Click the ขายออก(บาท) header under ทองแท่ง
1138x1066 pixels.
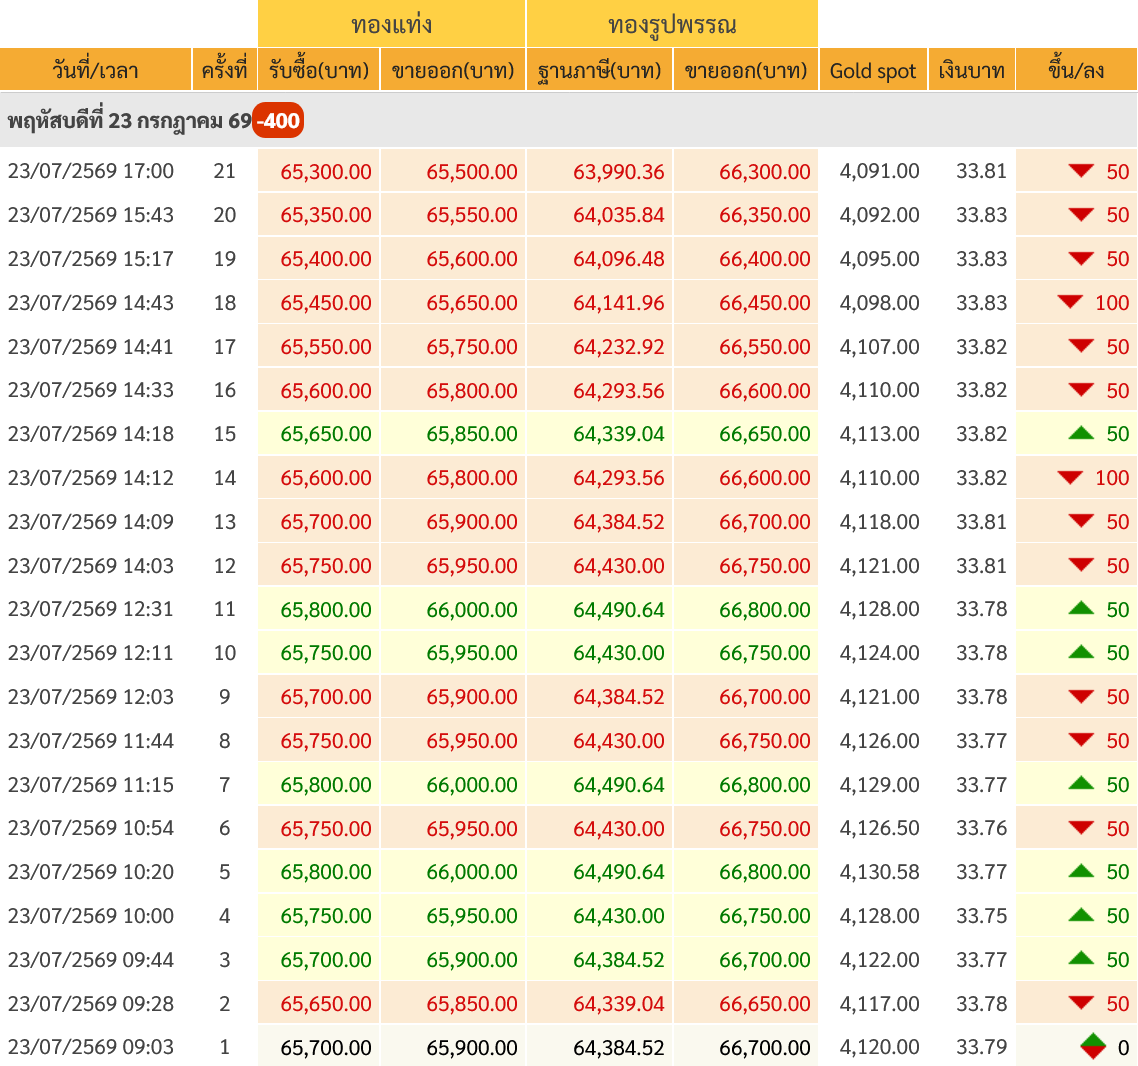point(453,70)
